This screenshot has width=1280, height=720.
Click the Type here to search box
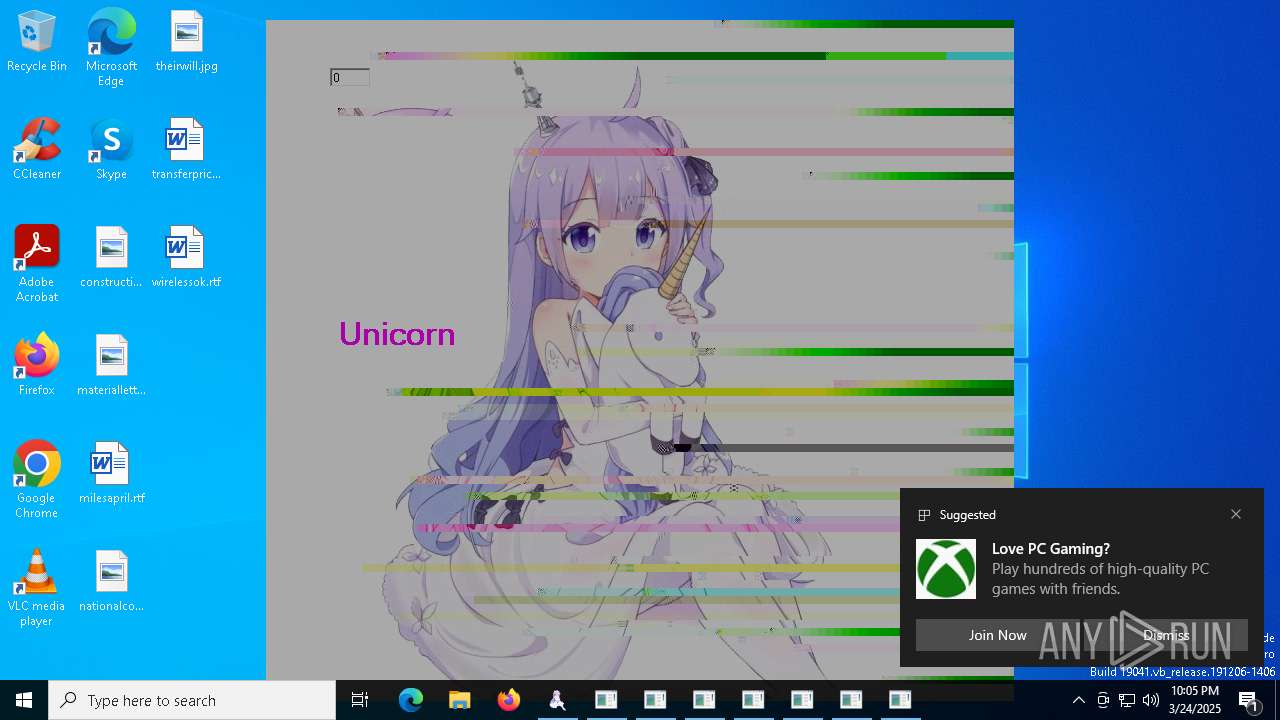pos(192,700)
